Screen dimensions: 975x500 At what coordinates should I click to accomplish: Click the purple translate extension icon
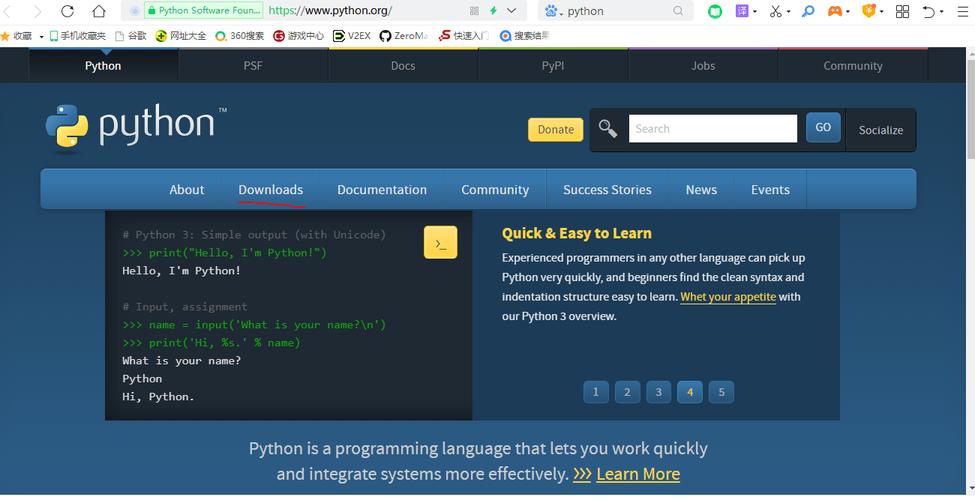[x=742, y=11]
